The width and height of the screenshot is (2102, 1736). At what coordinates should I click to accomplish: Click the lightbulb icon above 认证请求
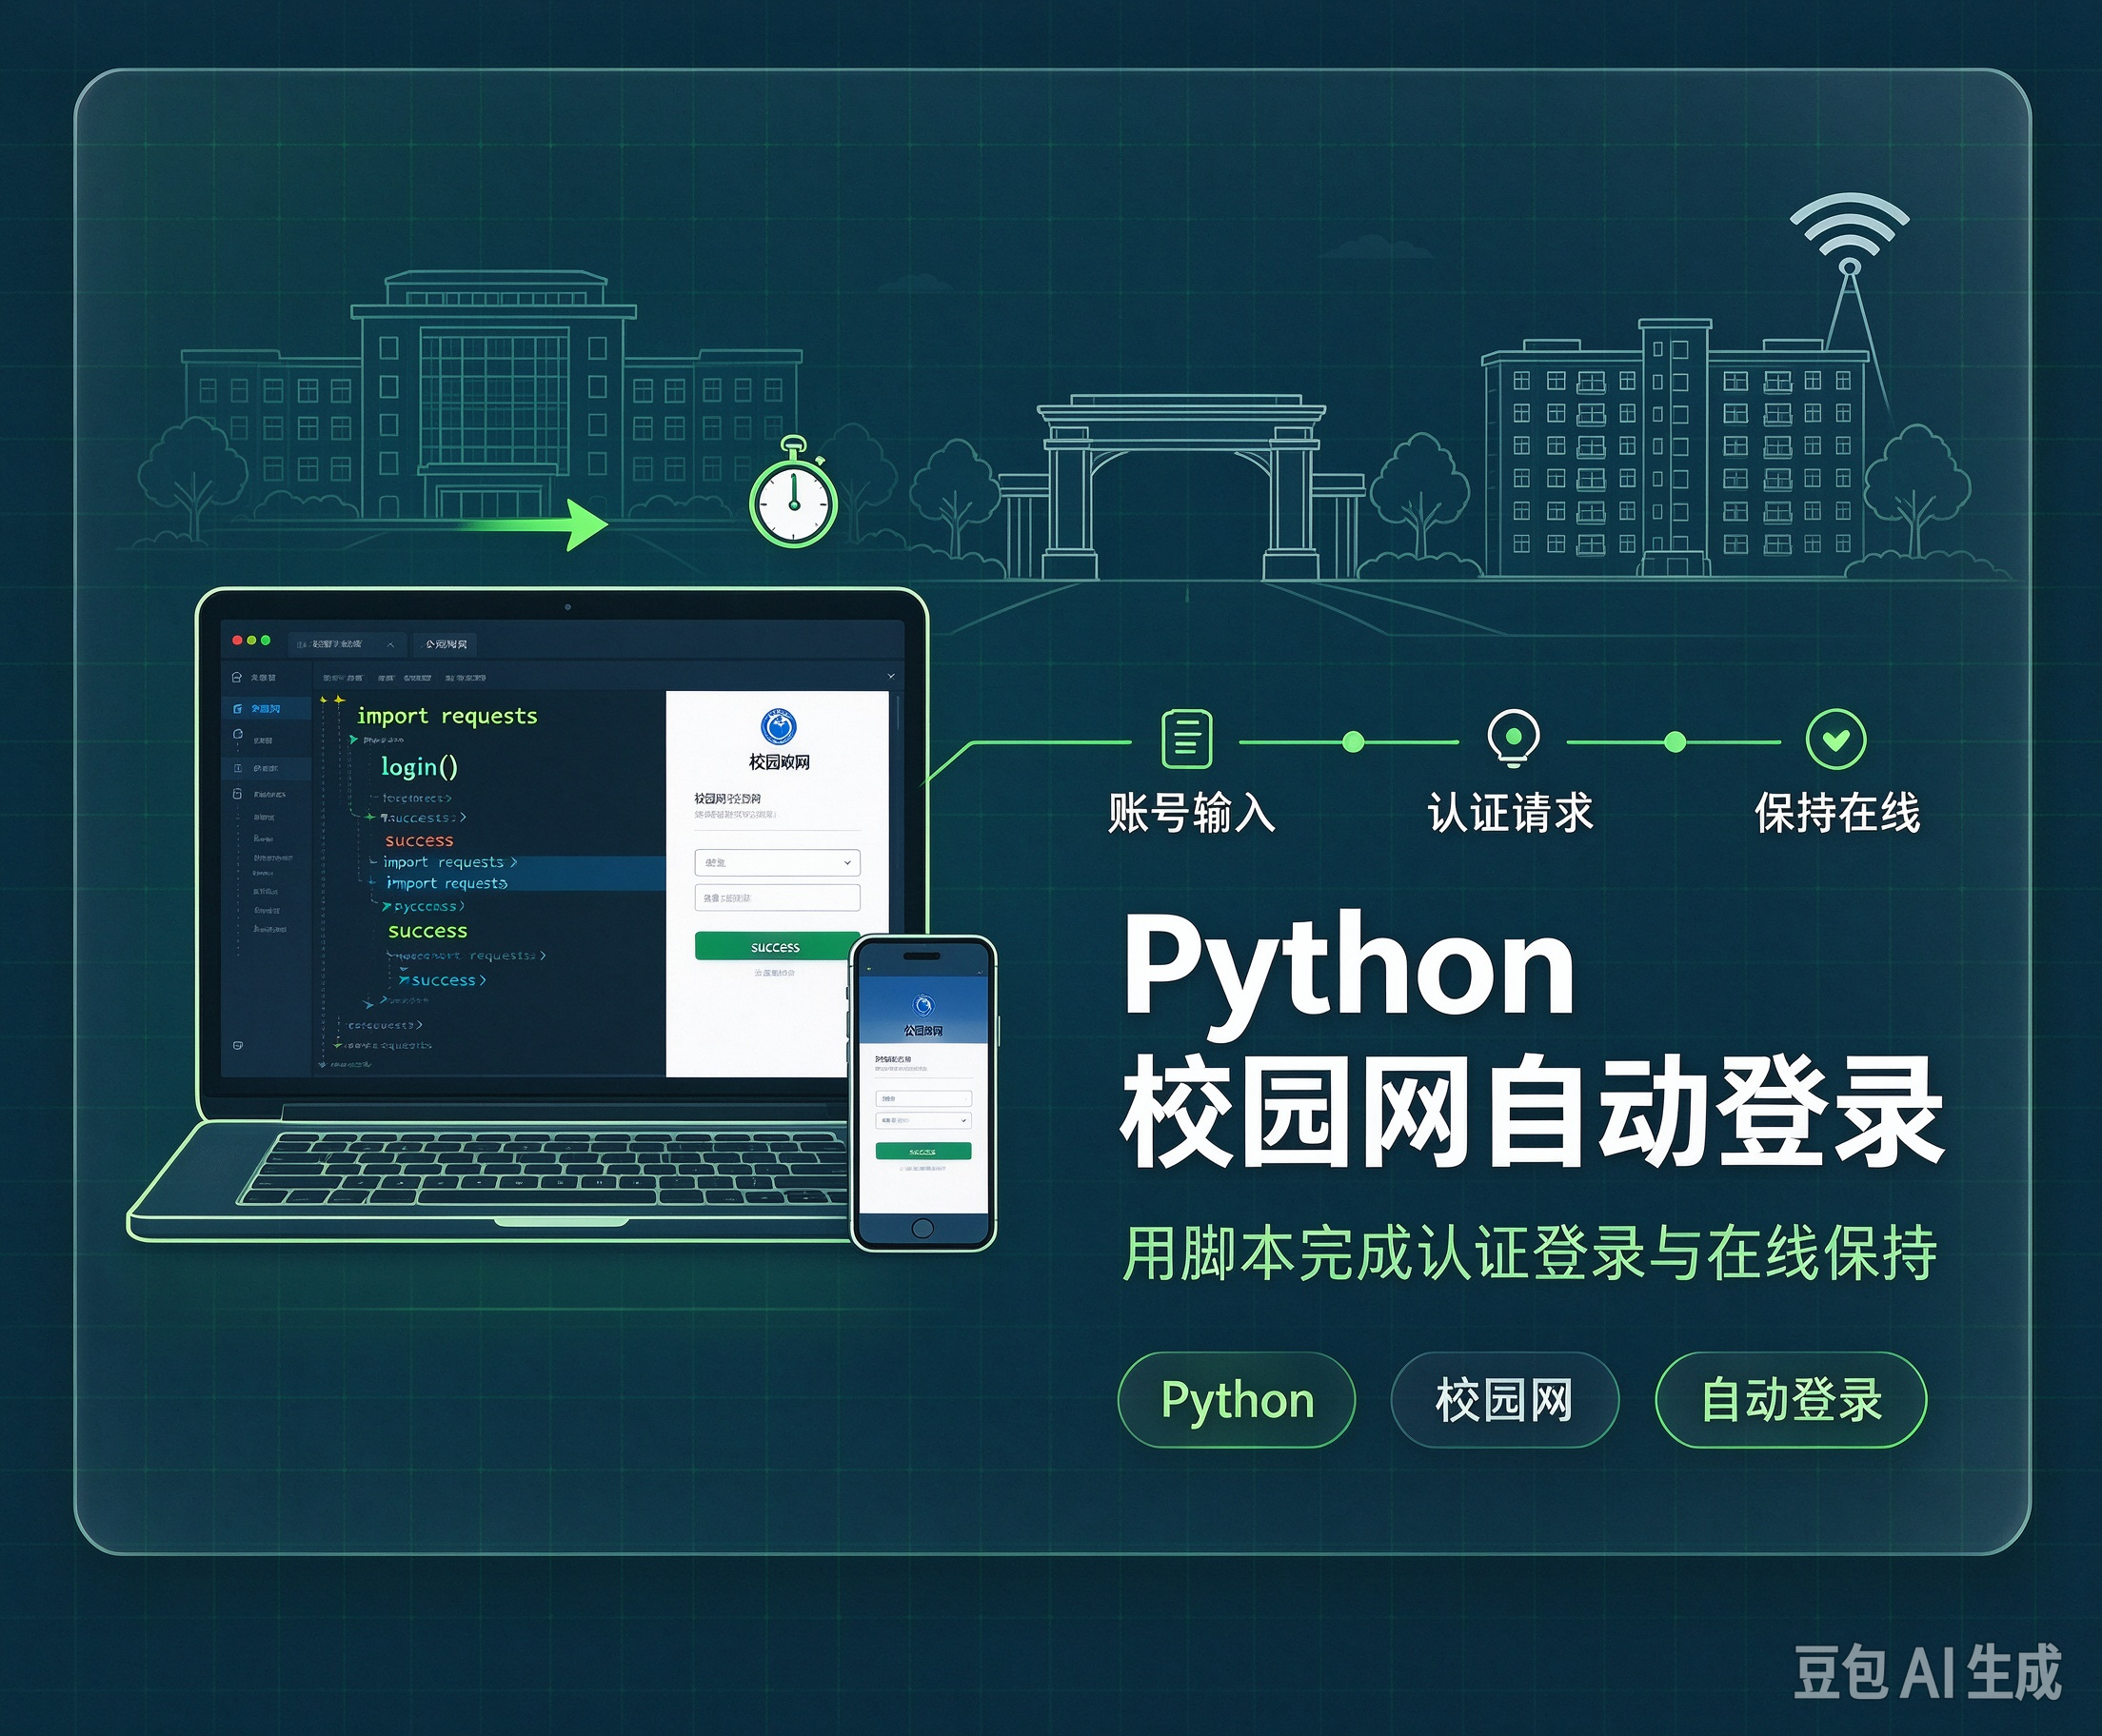tap(1513, 738)
